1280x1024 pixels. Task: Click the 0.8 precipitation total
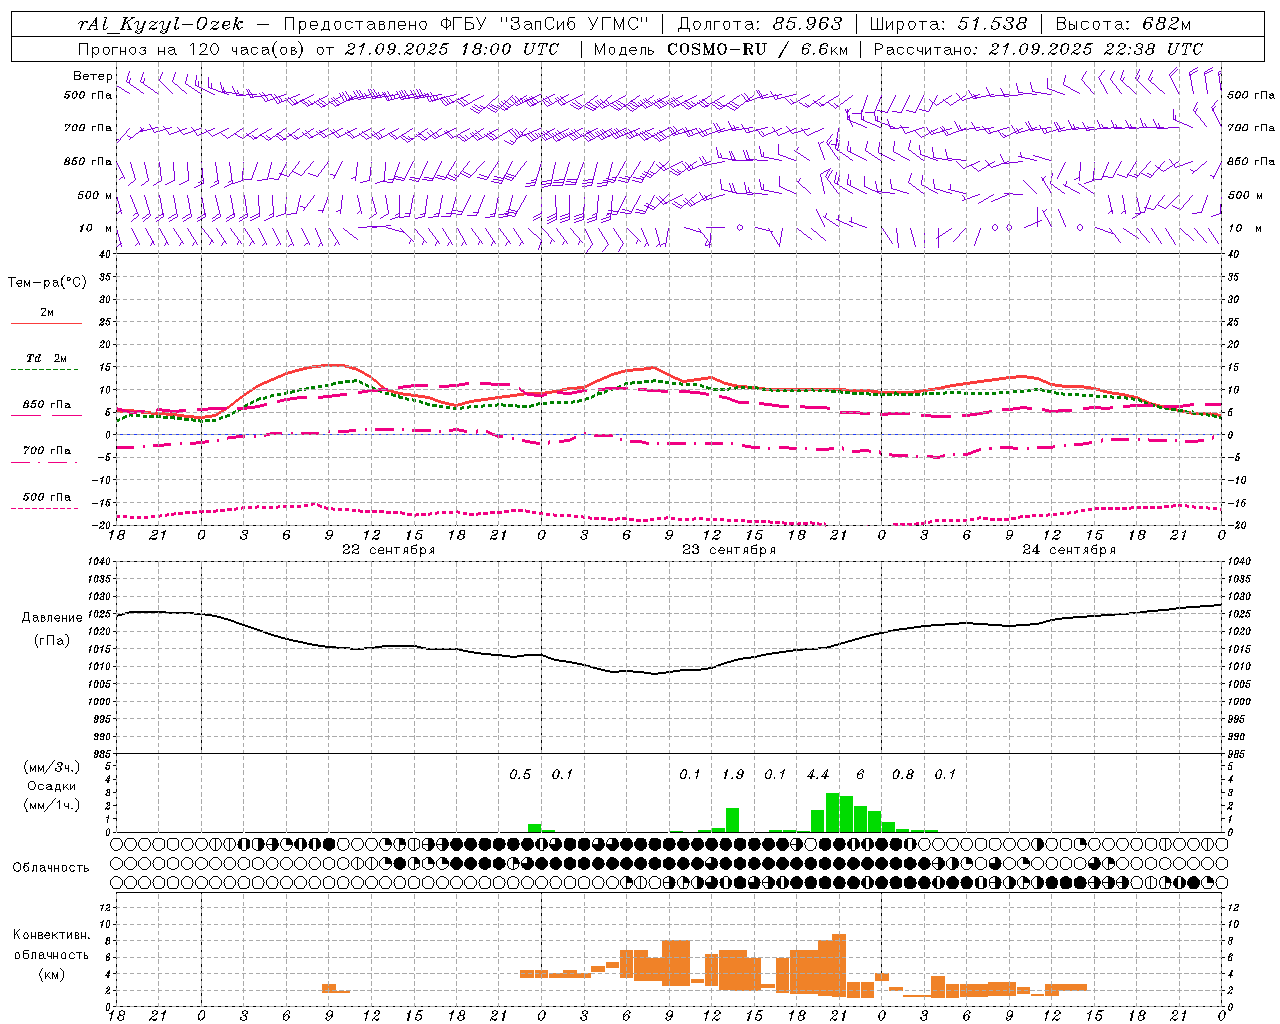tap(903, 775)
